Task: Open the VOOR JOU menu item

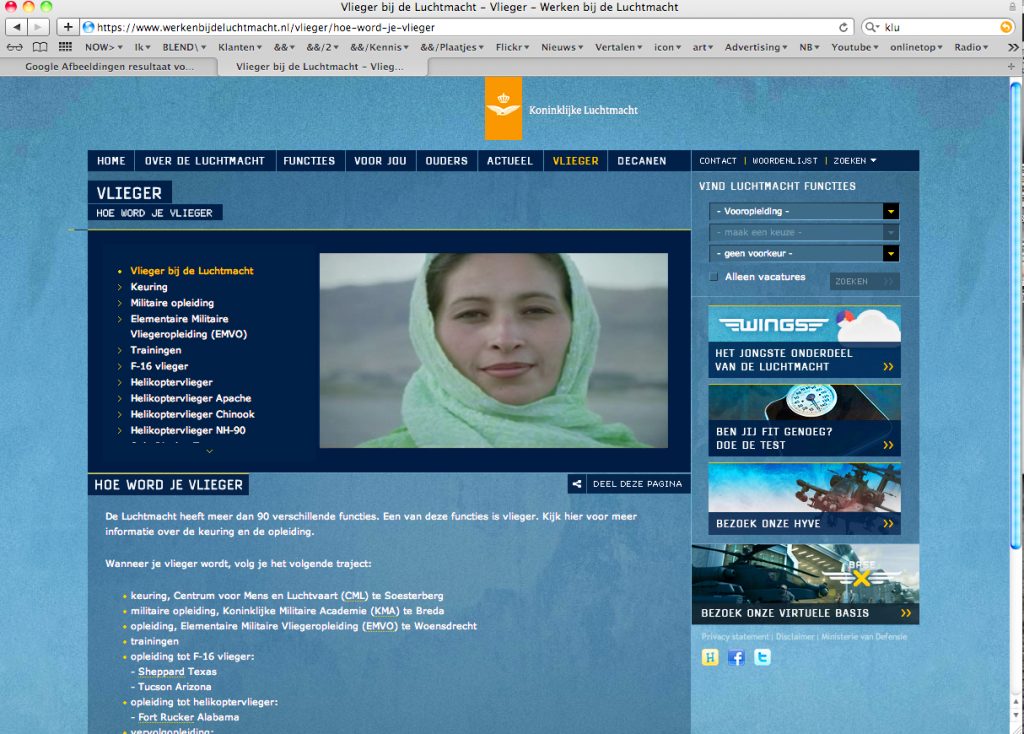Action: 380,161
